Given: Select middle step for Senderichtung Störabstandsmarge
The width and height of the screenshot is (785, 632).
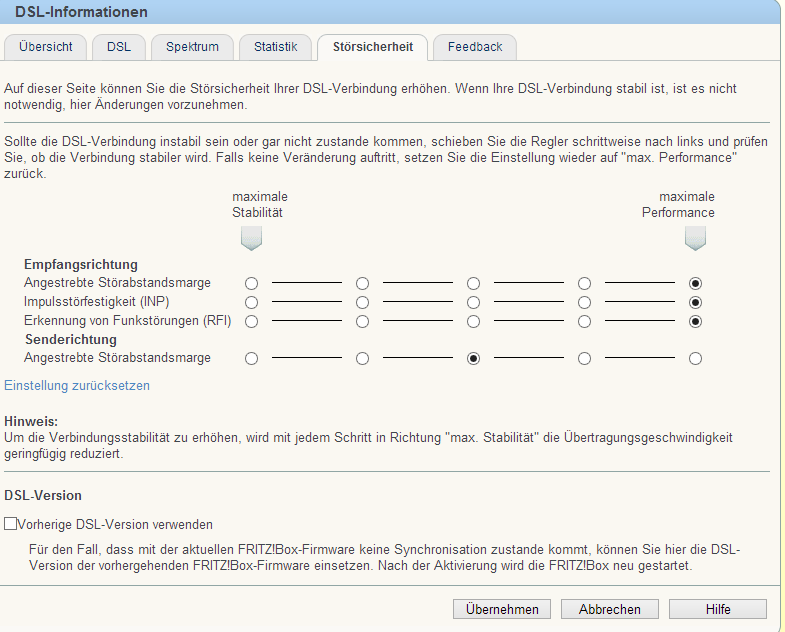Looking at the screenshot, I should coord(474,359).
